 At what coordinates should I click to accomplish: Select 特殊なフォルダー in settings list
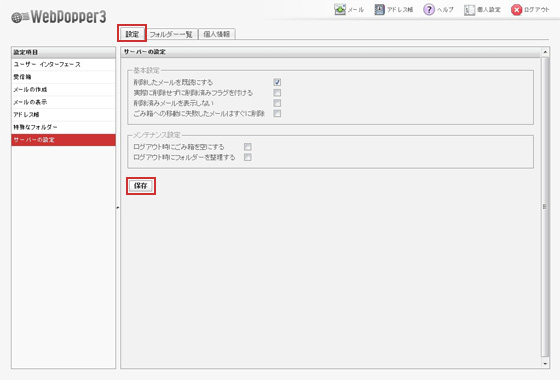click(64, 127)
